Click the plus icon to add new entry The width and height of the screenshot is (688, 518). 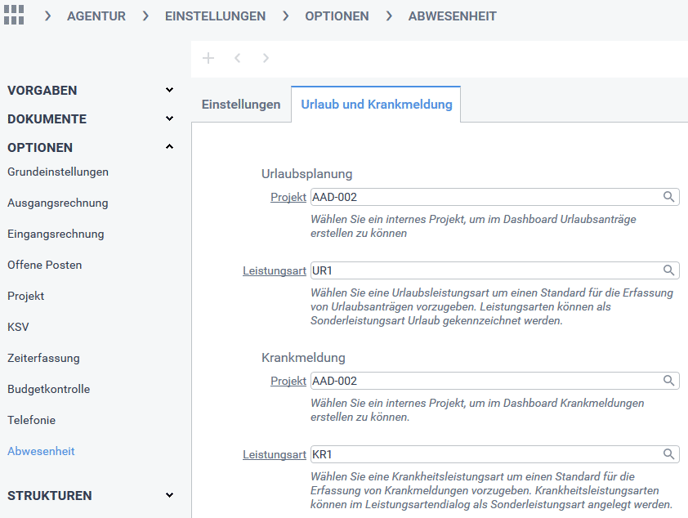click(208, 58)
